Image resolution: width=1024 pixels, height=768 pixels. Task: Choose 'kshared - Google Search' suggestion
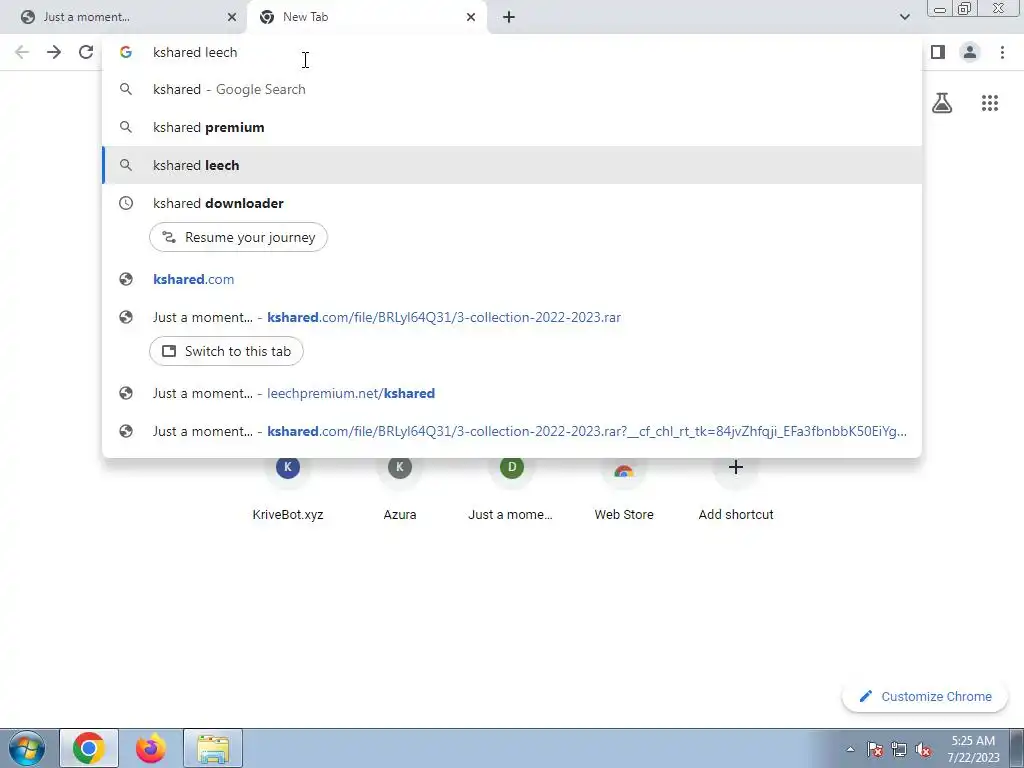point(512,89)
